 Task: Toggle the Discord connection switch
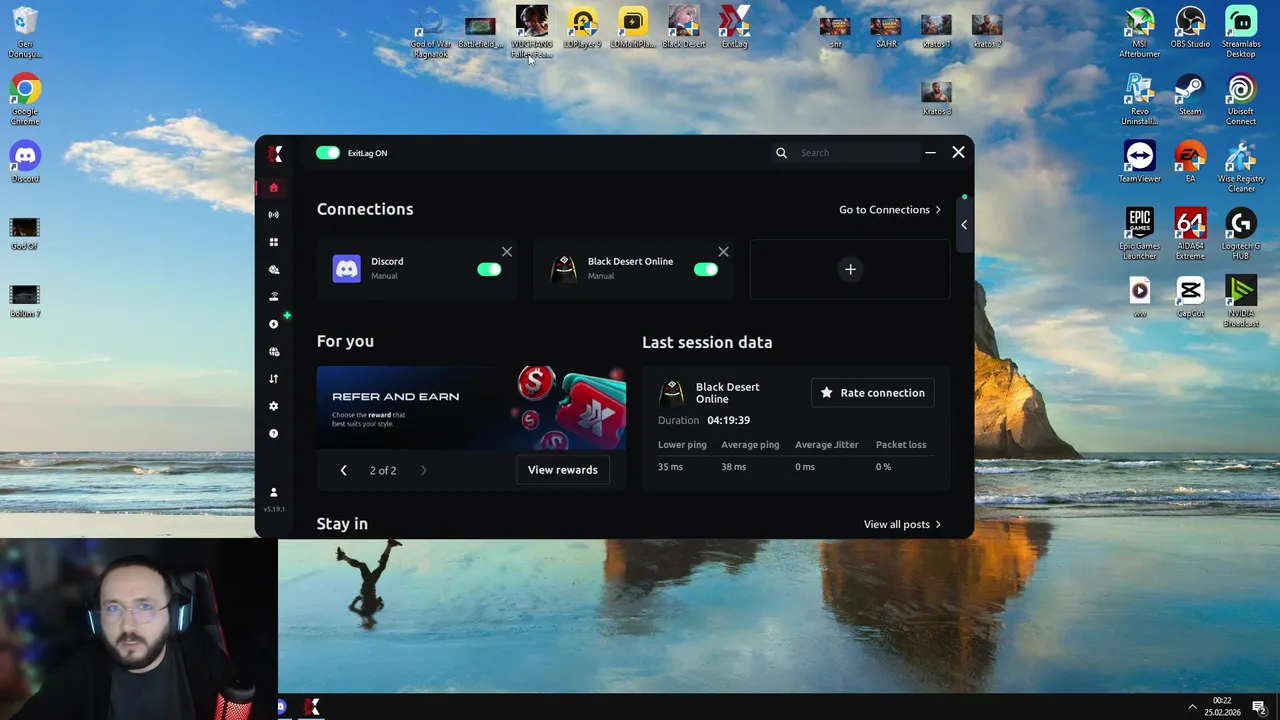489,269
